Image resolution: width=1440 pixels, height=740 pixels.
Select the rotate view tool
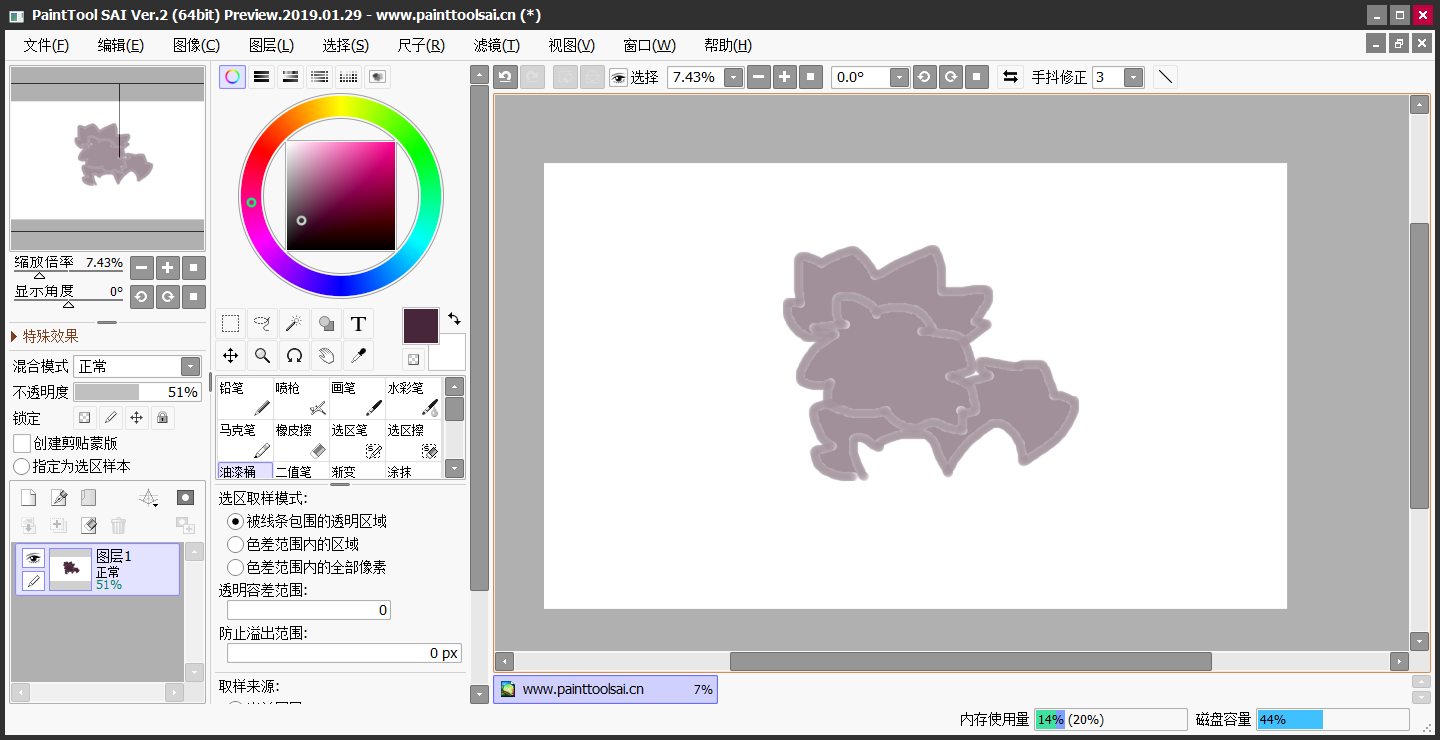pyautogui.click(x=294, y=355)
